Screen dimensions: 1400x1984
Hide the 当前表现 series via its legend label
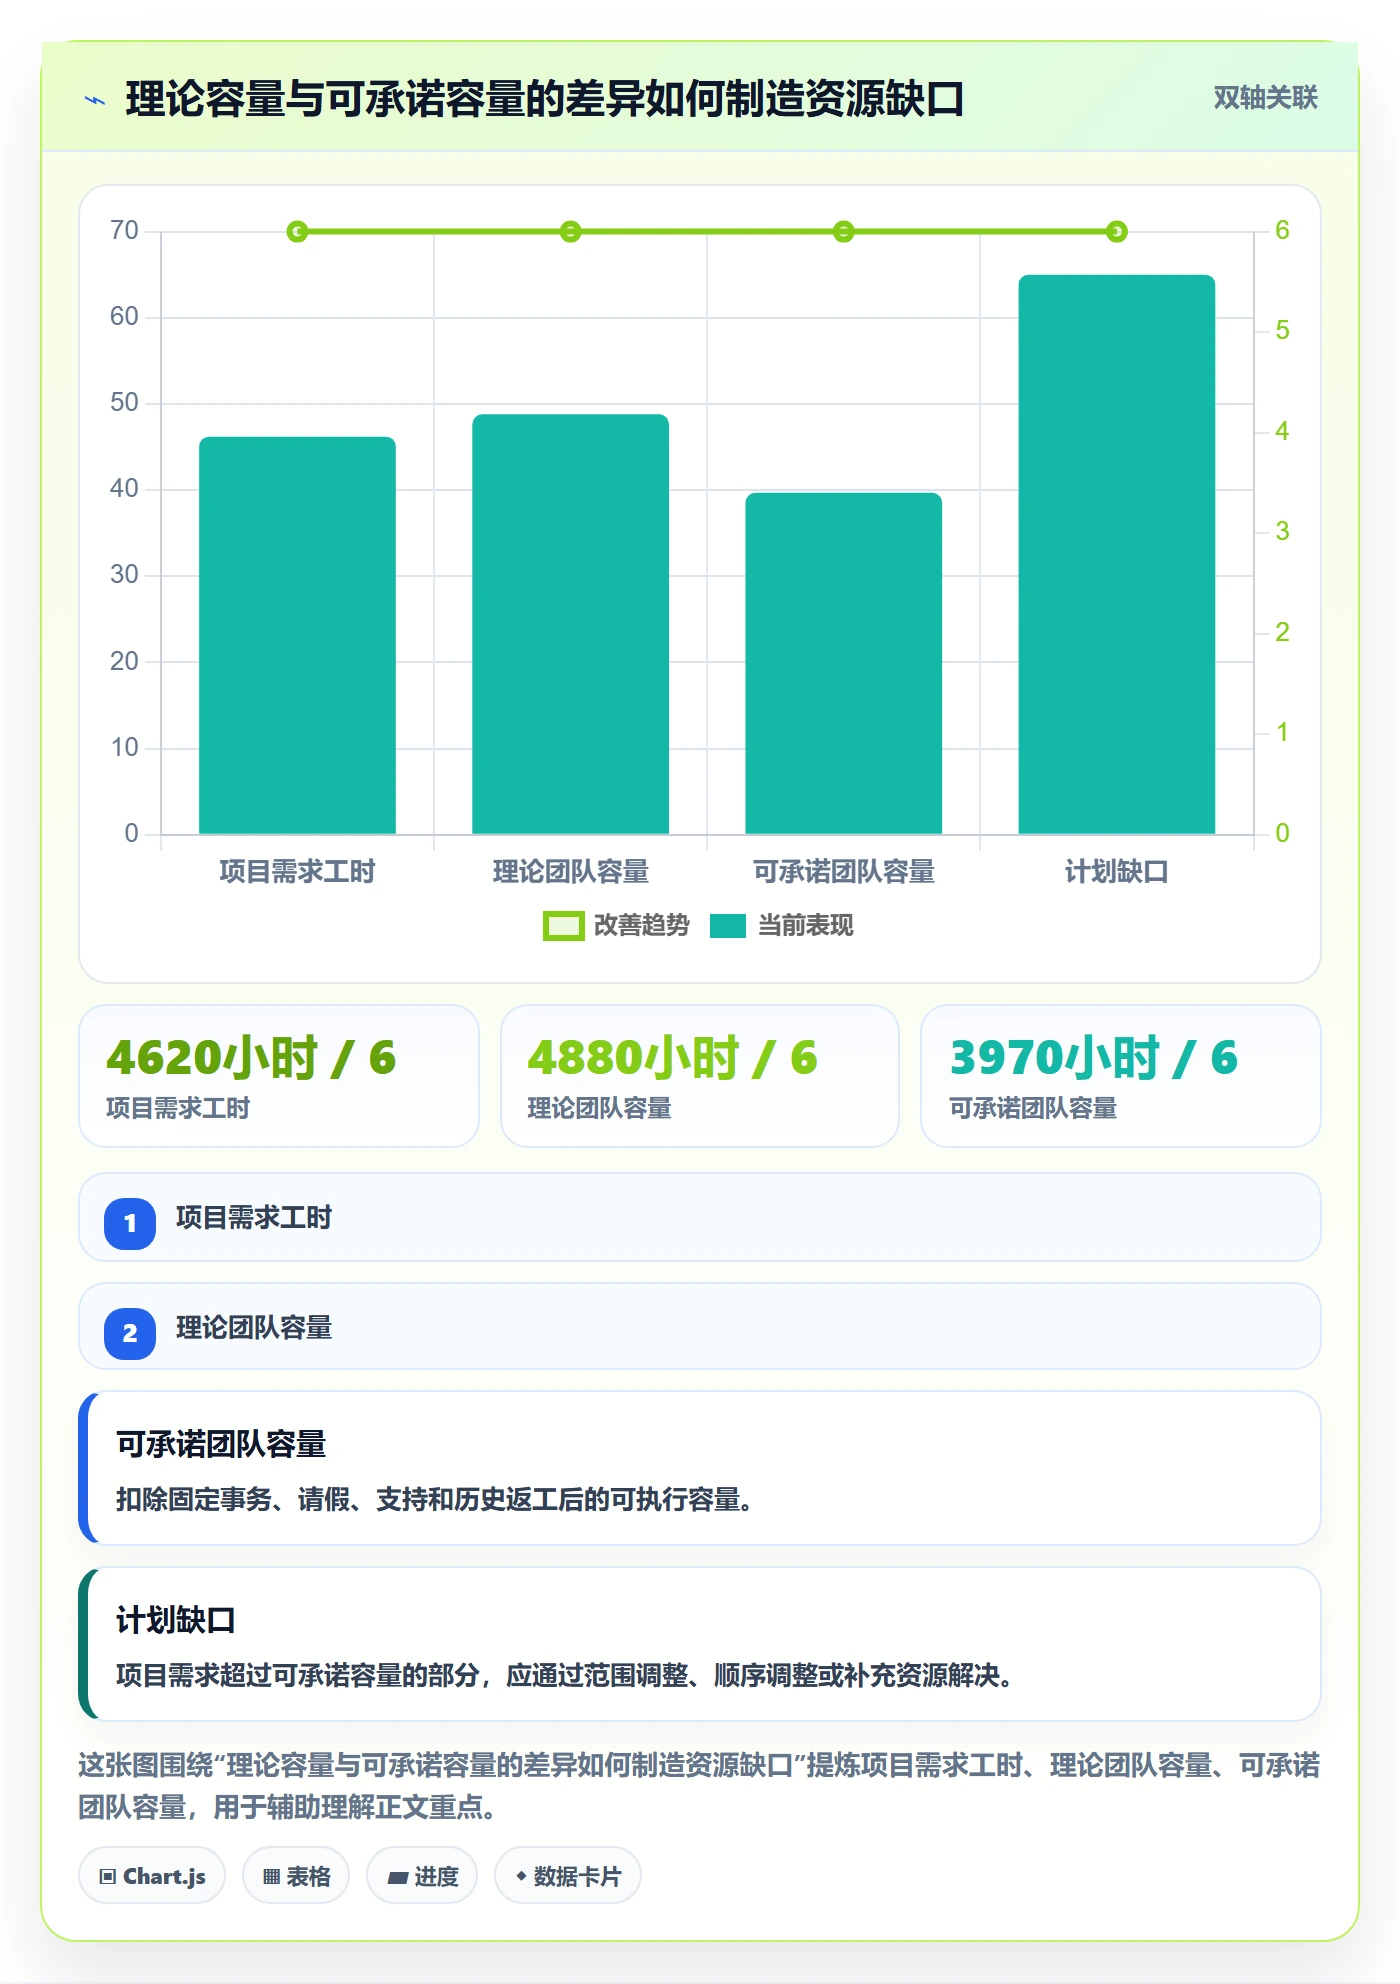(x=806, y=926)
